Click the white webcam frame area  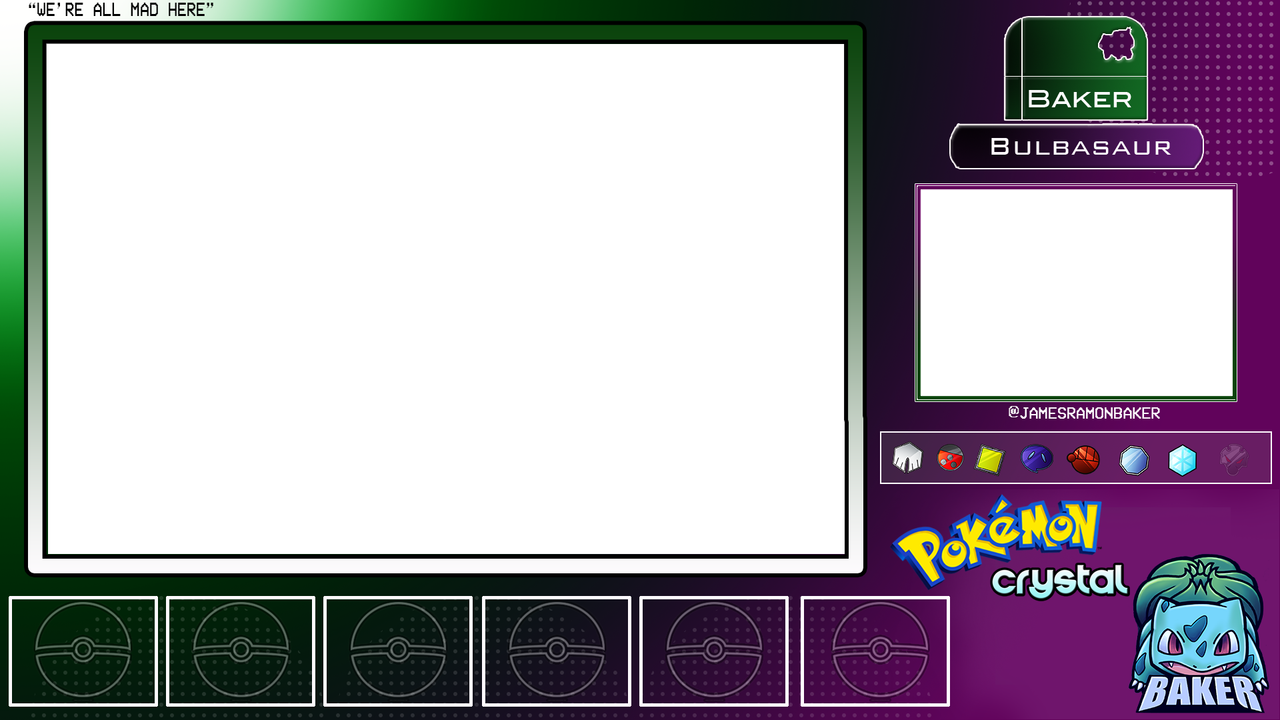[1076, 292]
